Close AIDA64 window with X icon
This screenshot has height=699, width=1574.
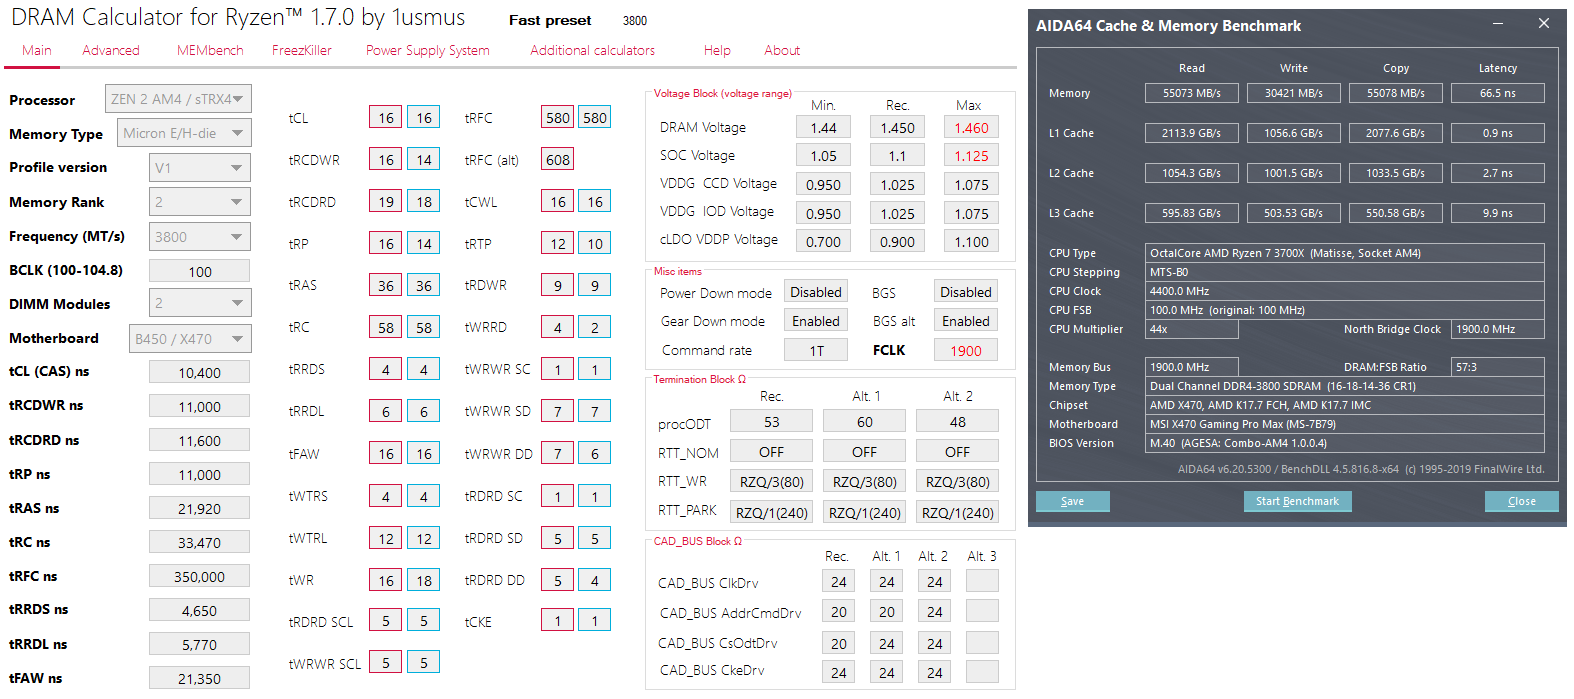tap(1544, 24)
